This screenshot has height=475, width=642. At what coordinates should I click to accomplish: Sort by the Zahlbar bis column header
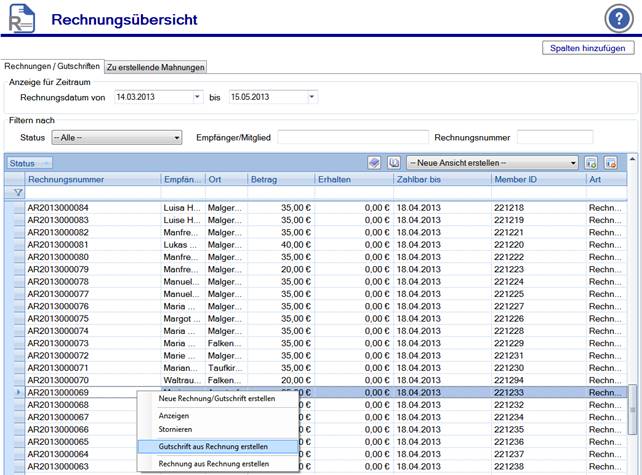(443, 179)
